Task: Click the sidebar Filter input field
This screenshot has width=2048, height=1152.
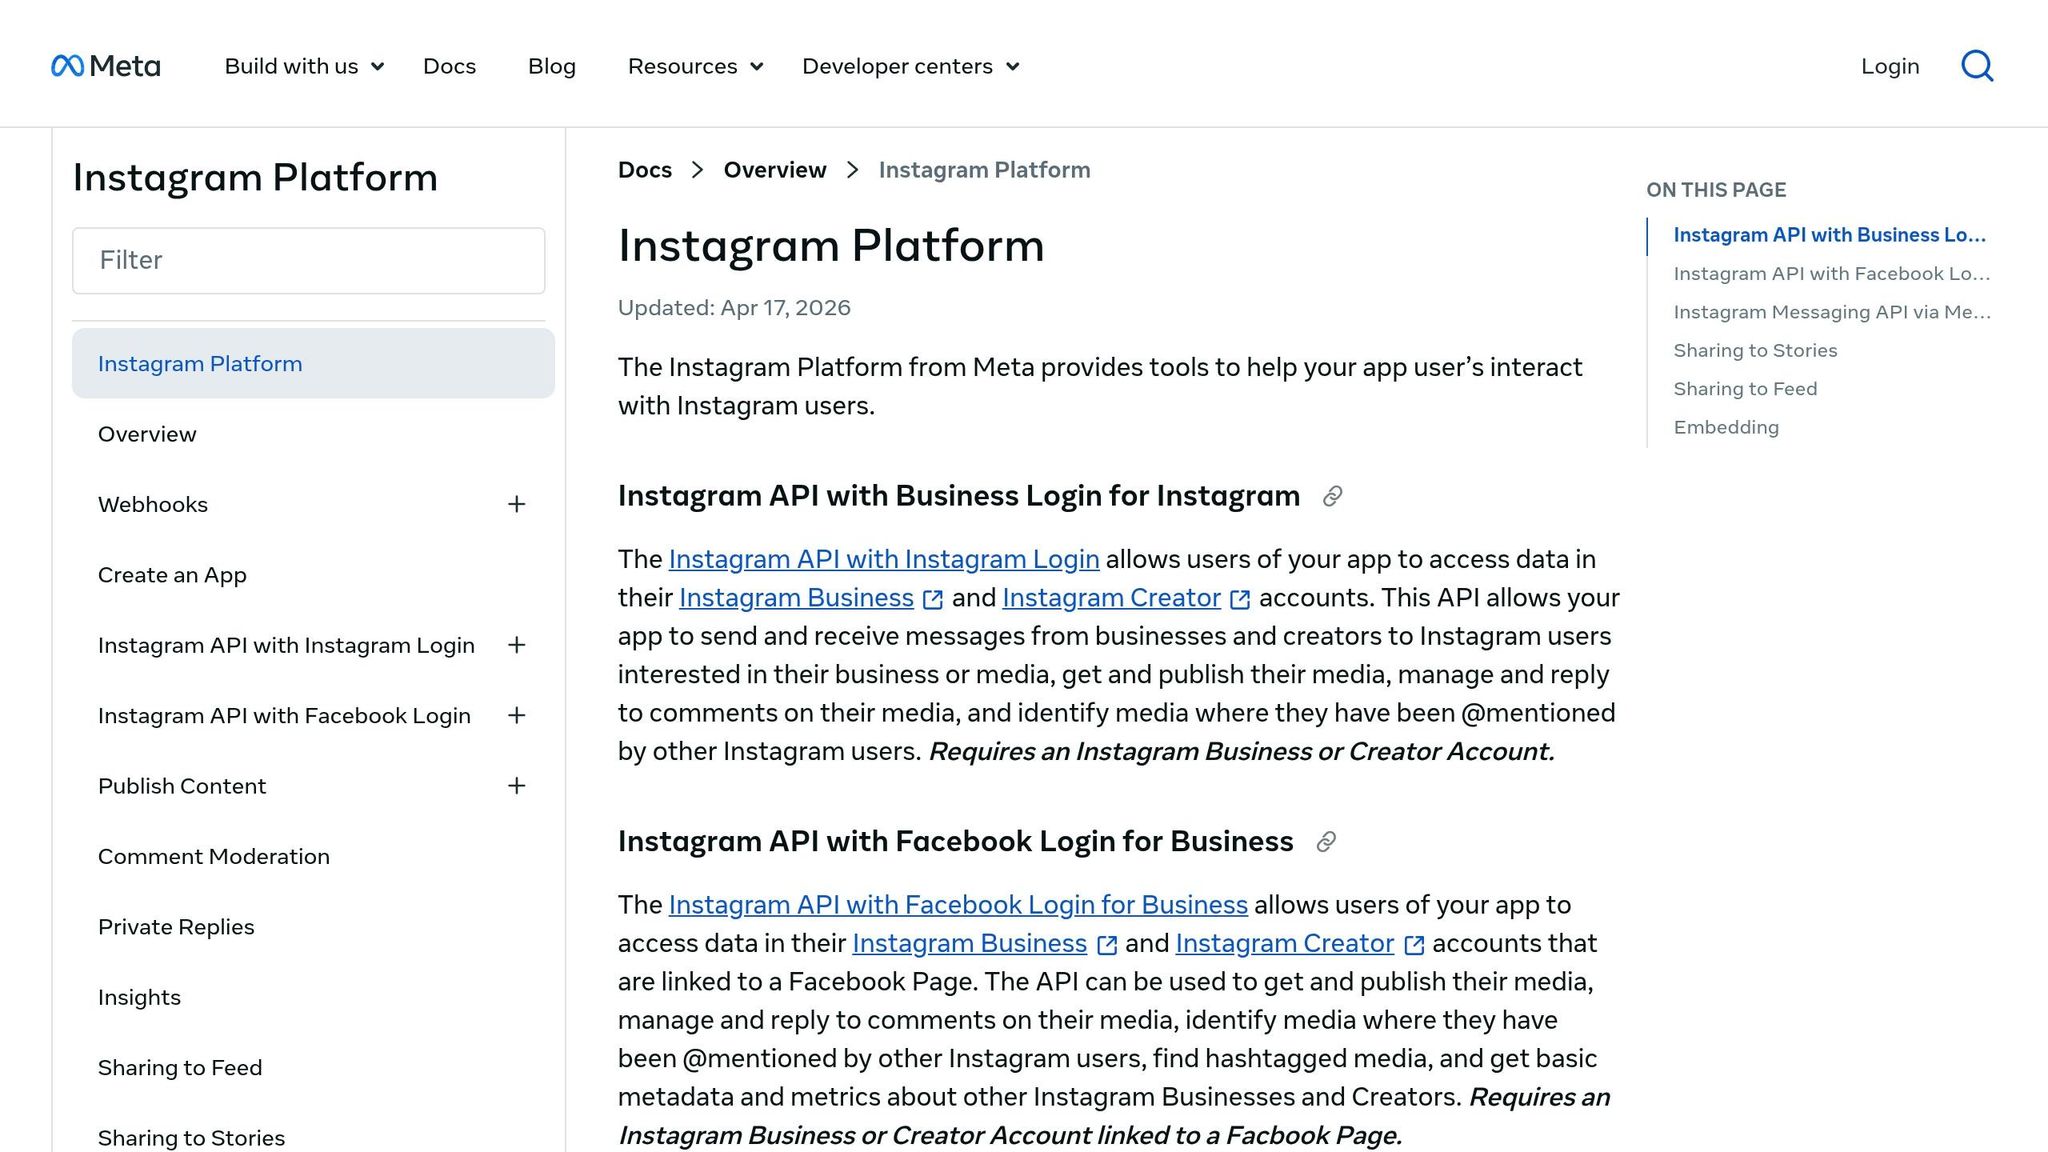Action: (x=309, y=261)
